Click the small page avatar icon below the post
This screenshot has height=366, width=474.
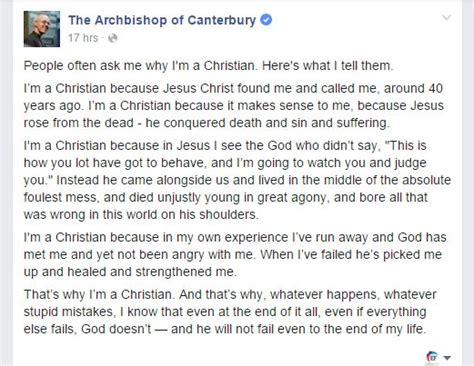432,357
